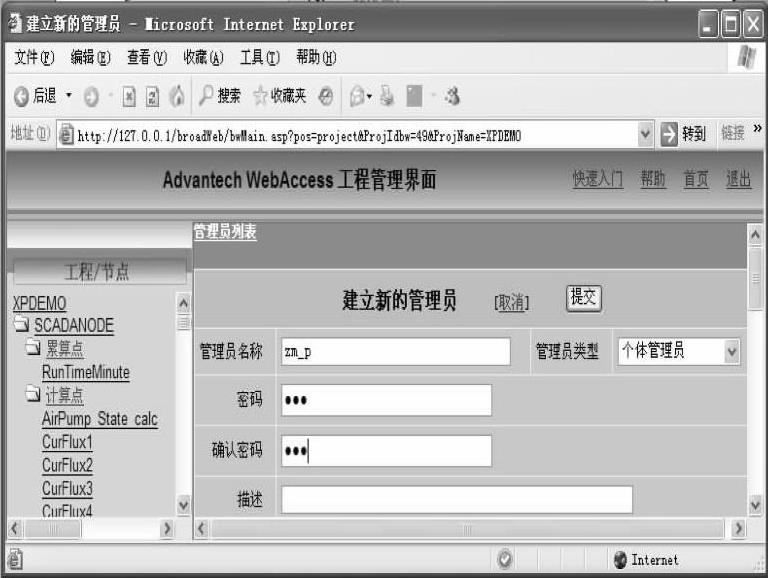Open the 计算点 tree link
The image size is (768, 578).
pos(65,395)
